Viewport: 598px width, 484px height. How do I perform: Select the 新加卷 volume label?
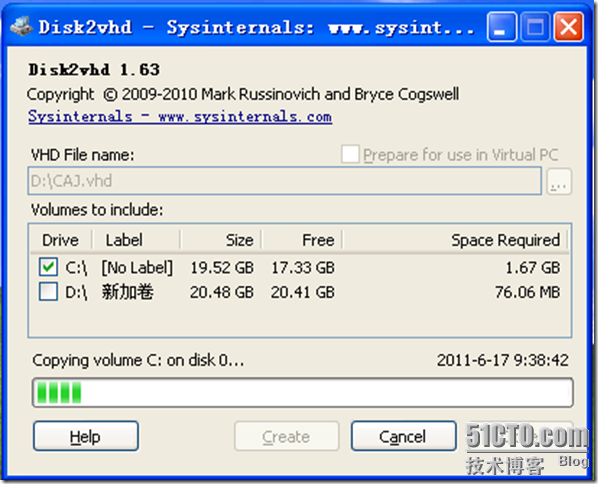click(128, 292)
